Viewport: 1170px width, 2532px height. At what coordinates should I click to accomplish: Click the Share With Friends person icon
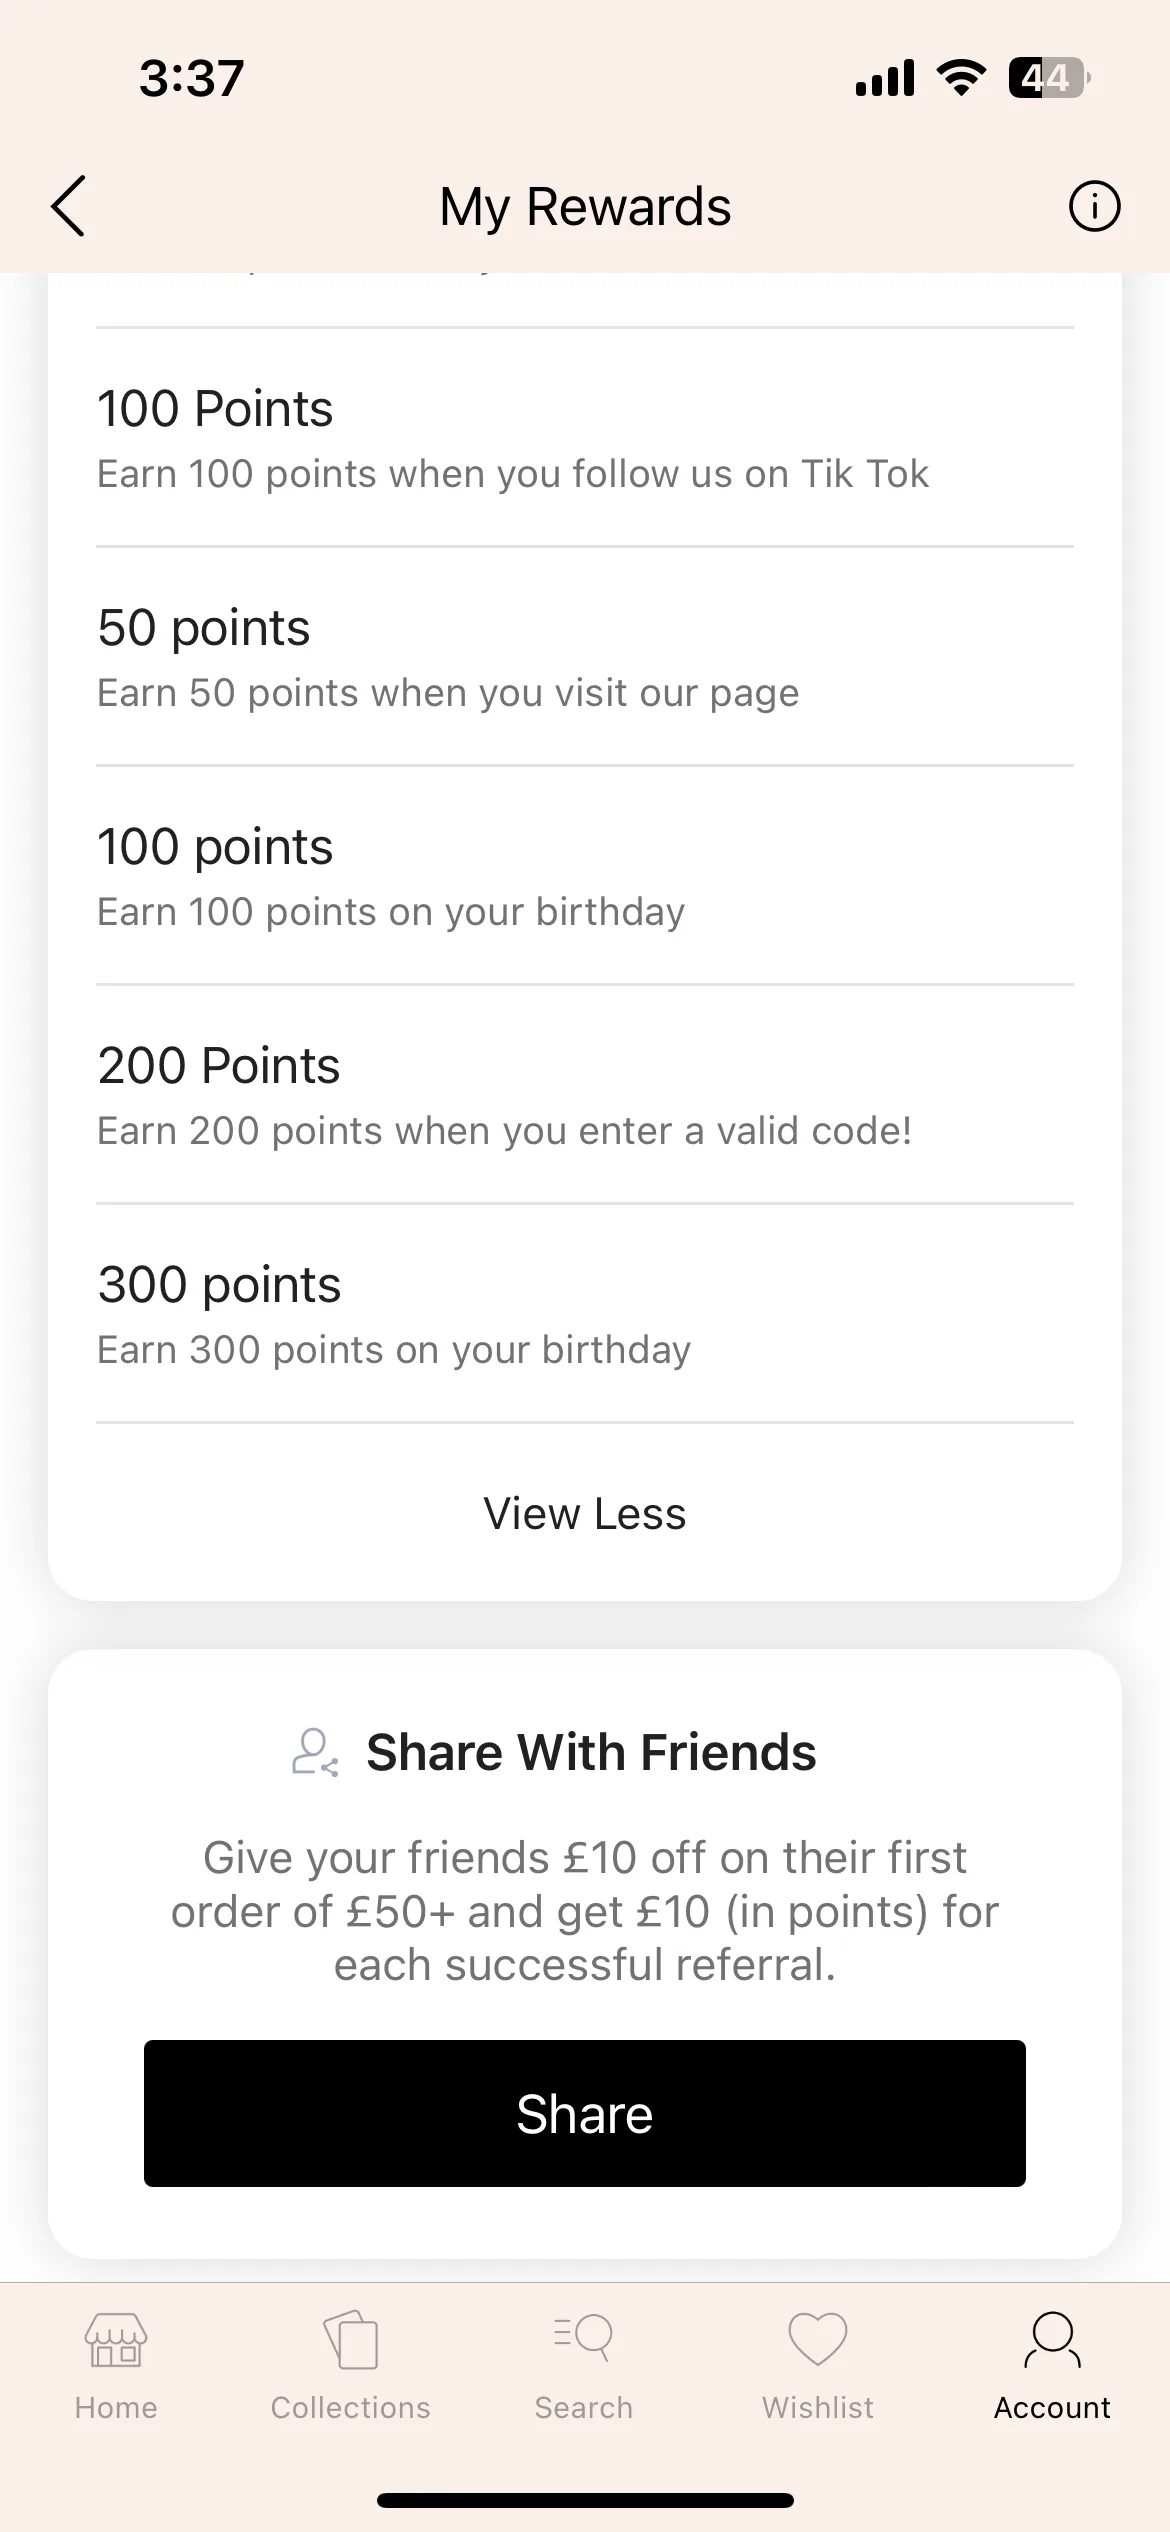[x=315, y=1752]
